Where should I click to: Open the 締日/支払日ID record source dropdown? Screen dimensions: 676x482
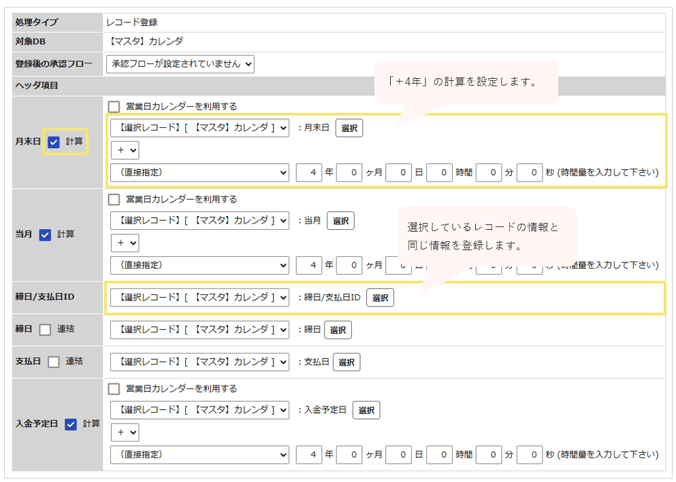coord(200,297)
